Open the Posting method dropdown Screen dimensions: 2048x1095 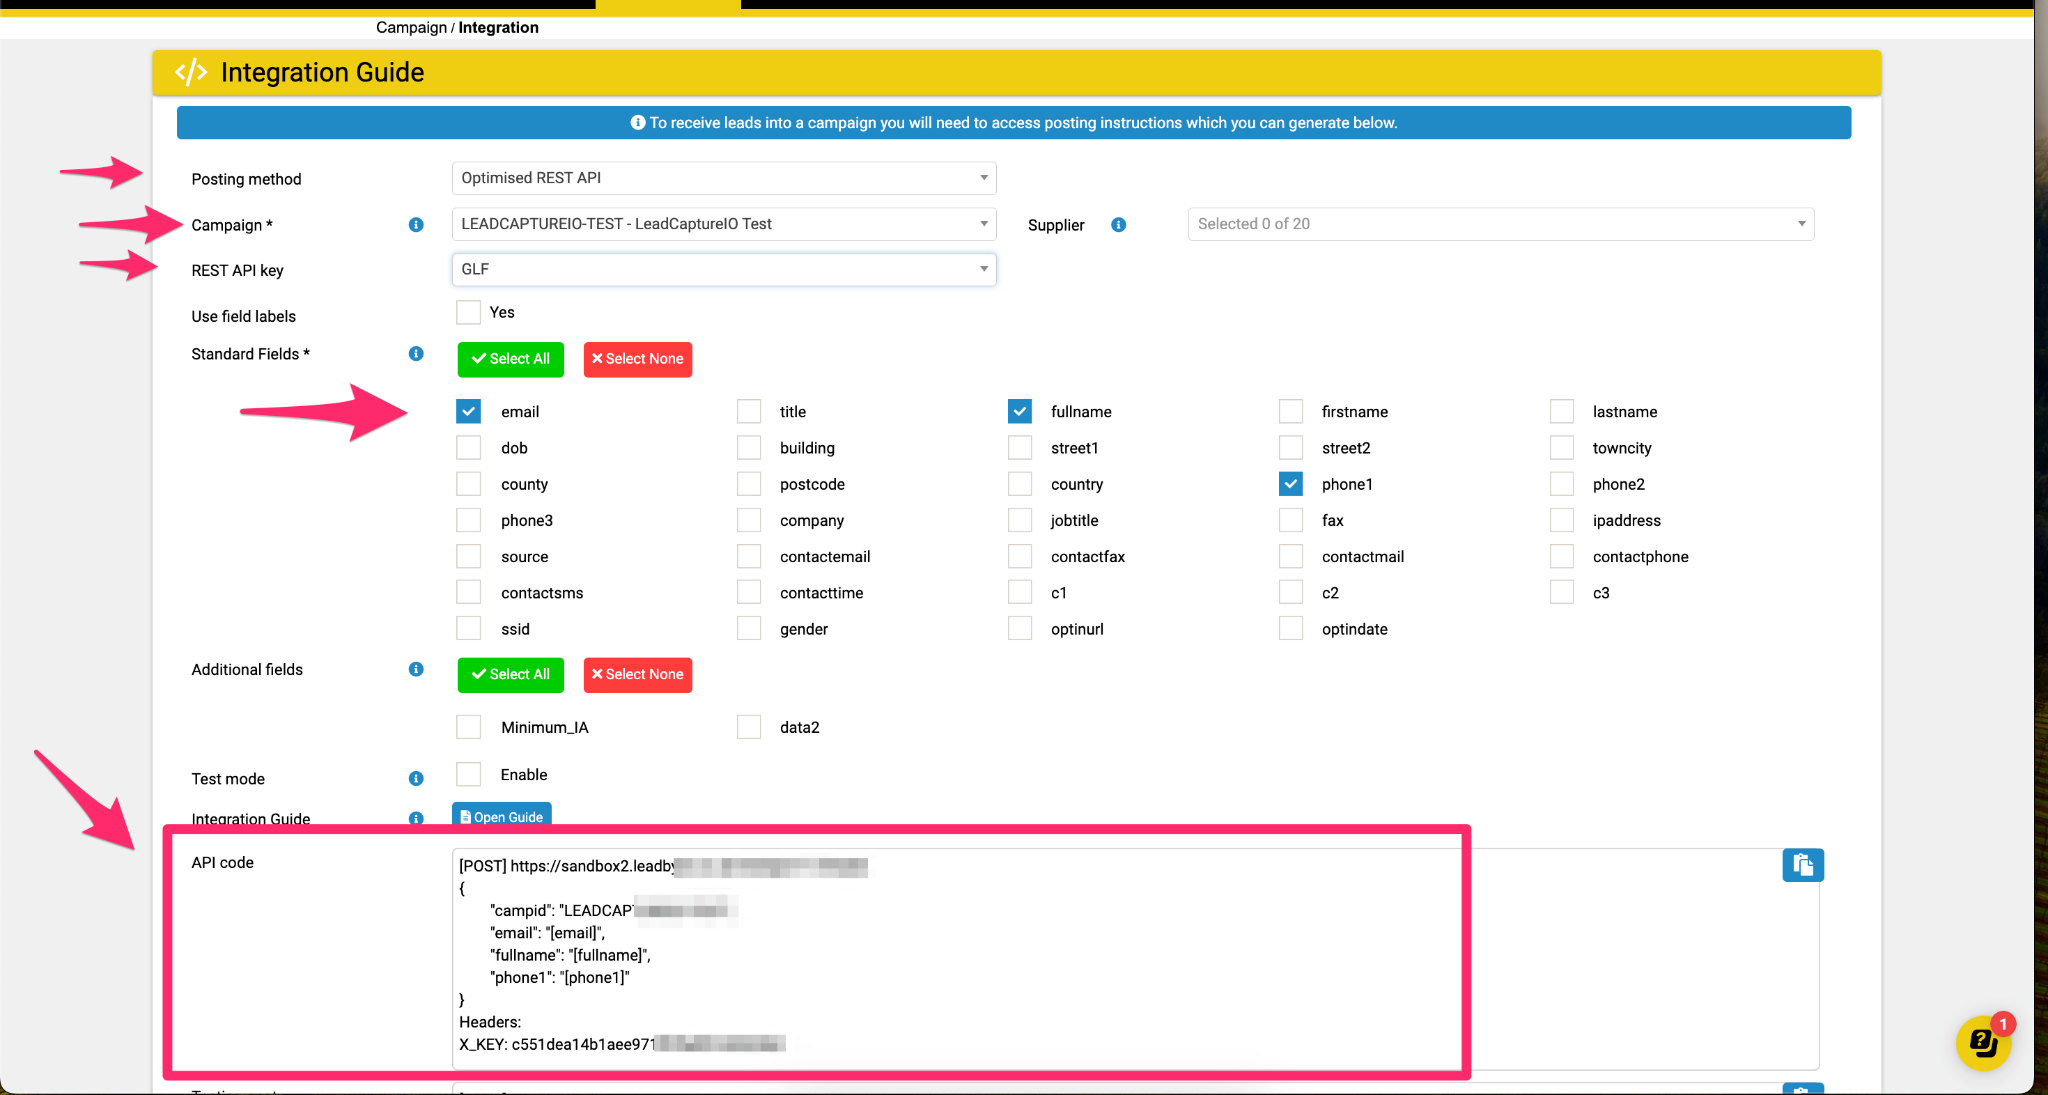723,178
